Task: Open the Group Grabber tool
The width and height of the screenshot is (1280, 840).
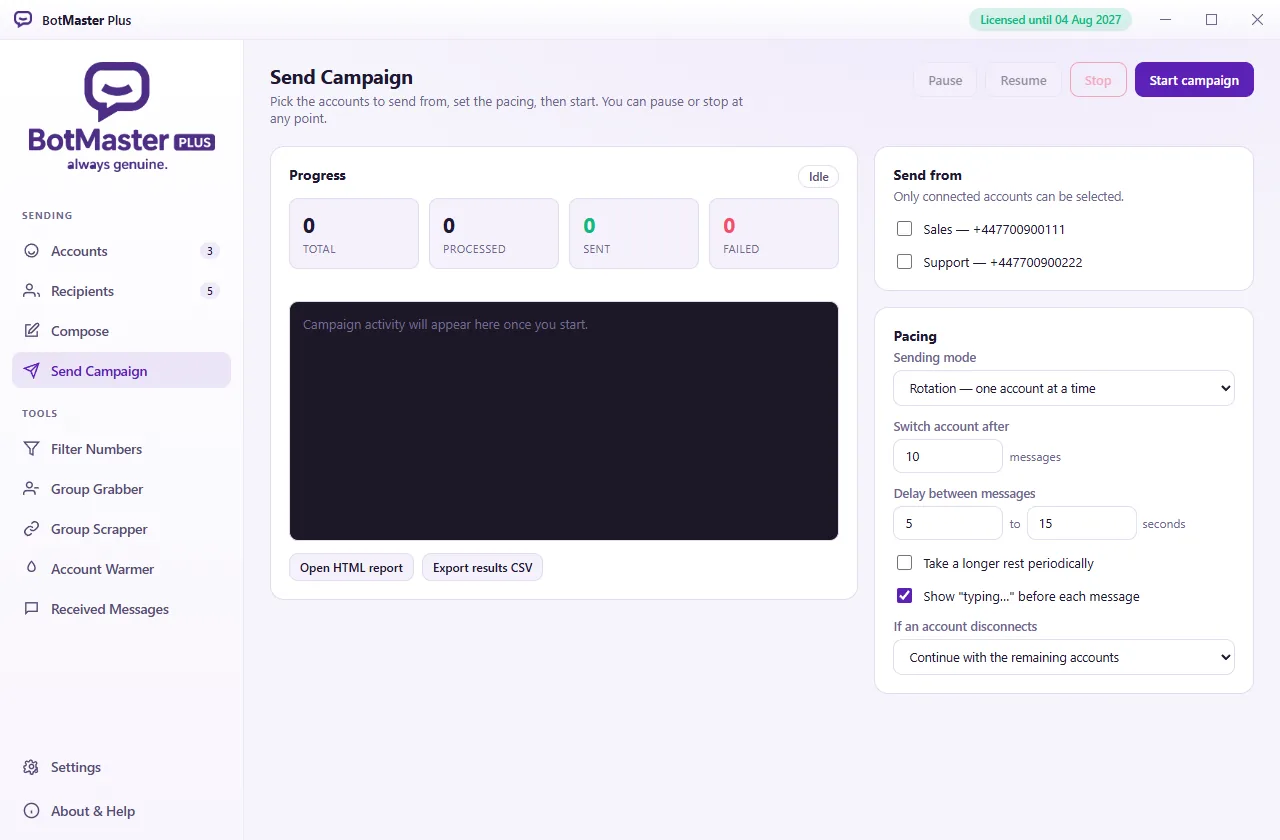Action: [x=121, y=489]
